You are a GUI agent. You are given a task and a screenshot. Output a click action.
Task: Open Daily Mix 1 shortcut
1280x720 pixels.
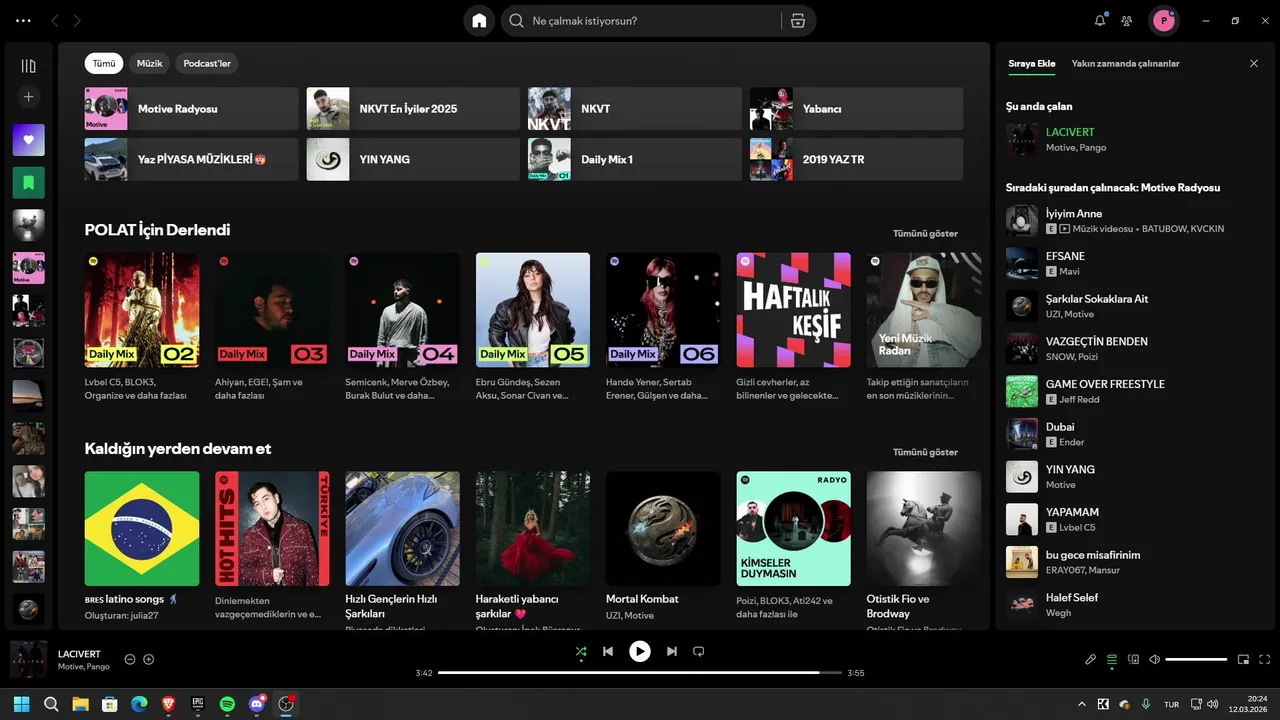(x=635, y=159)
